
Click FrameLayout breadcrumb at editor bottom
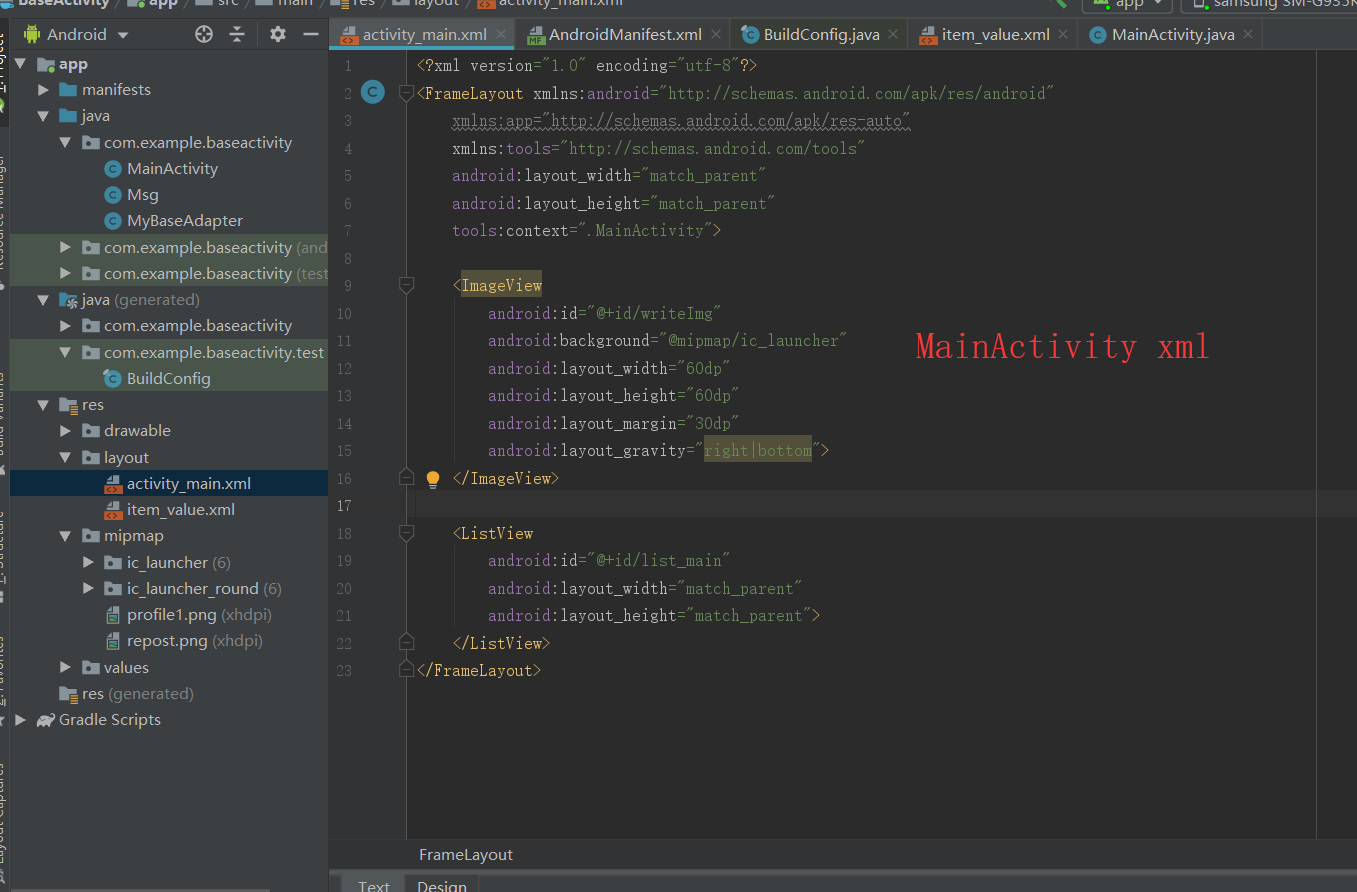[465, 855]
